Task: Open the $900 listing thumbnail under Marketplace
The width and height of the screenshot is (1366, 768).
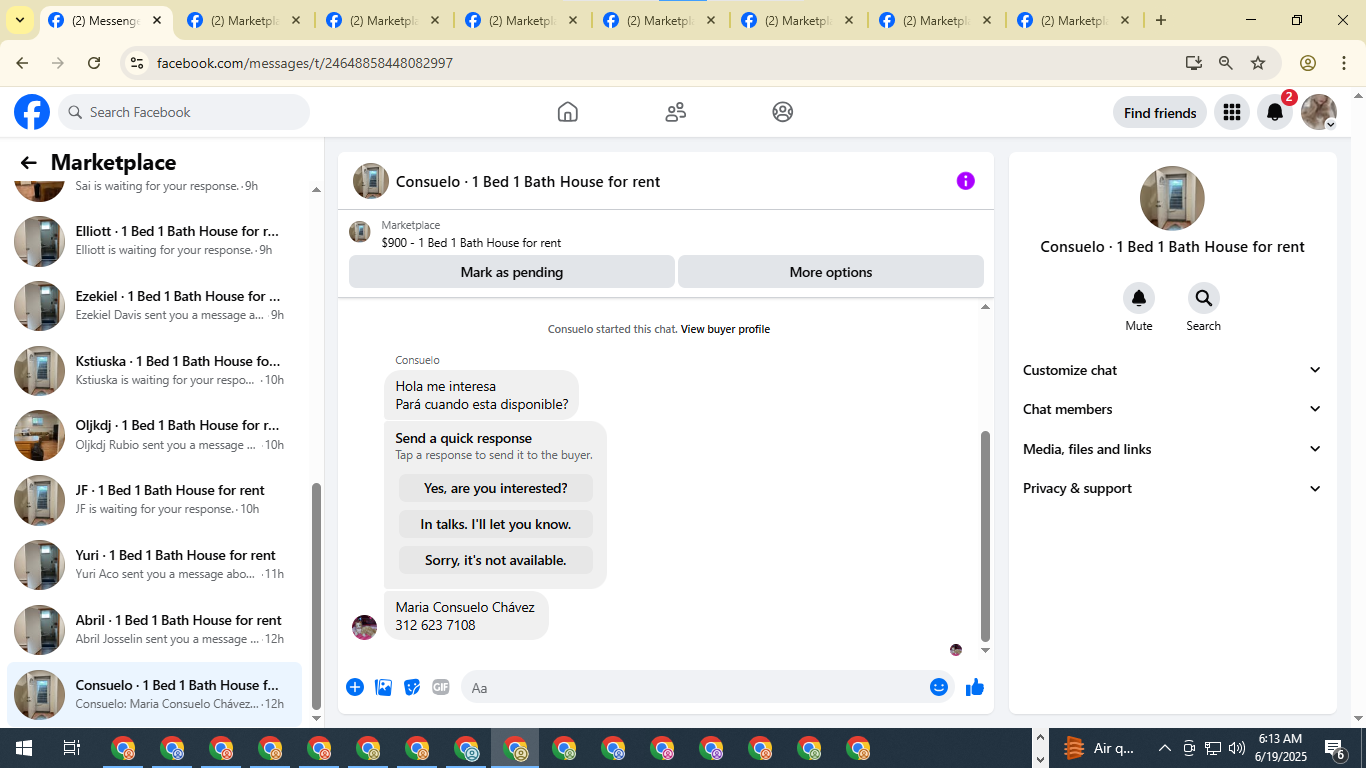Action: [360, 232]
